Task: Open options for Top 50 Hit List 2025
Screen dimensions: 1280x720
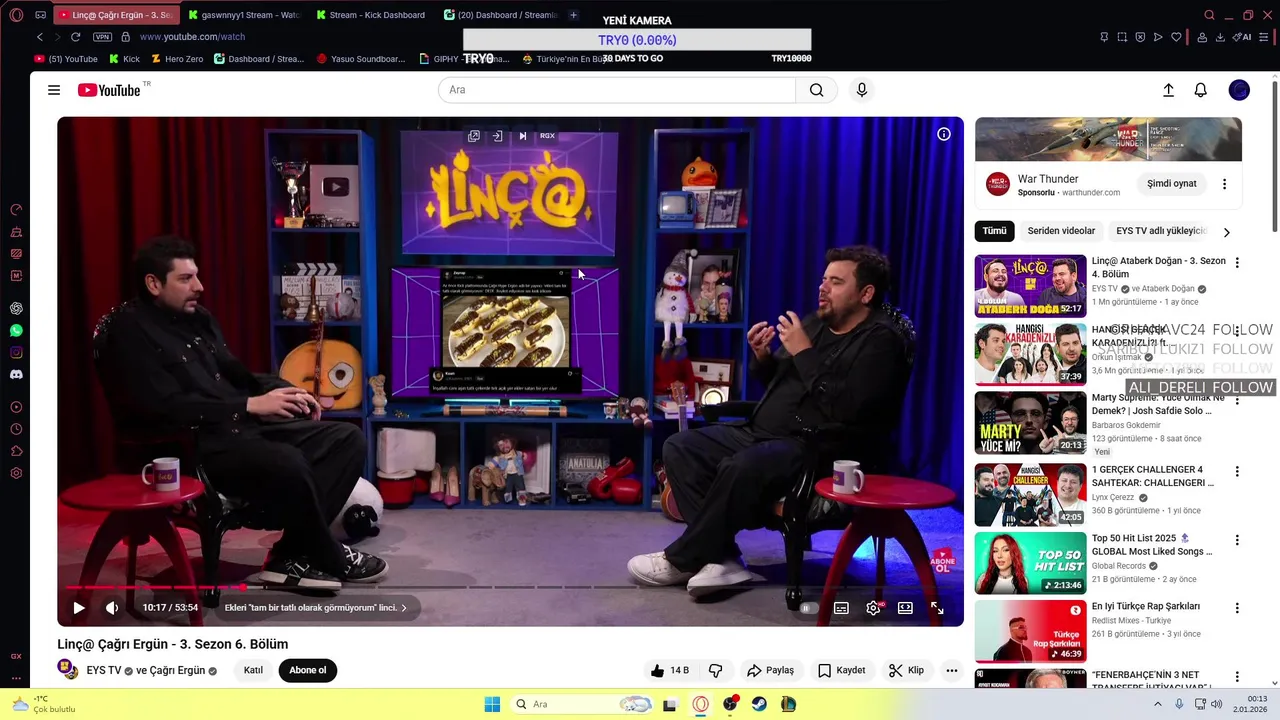Action: pyautogui.click(x=1237, y=540)
